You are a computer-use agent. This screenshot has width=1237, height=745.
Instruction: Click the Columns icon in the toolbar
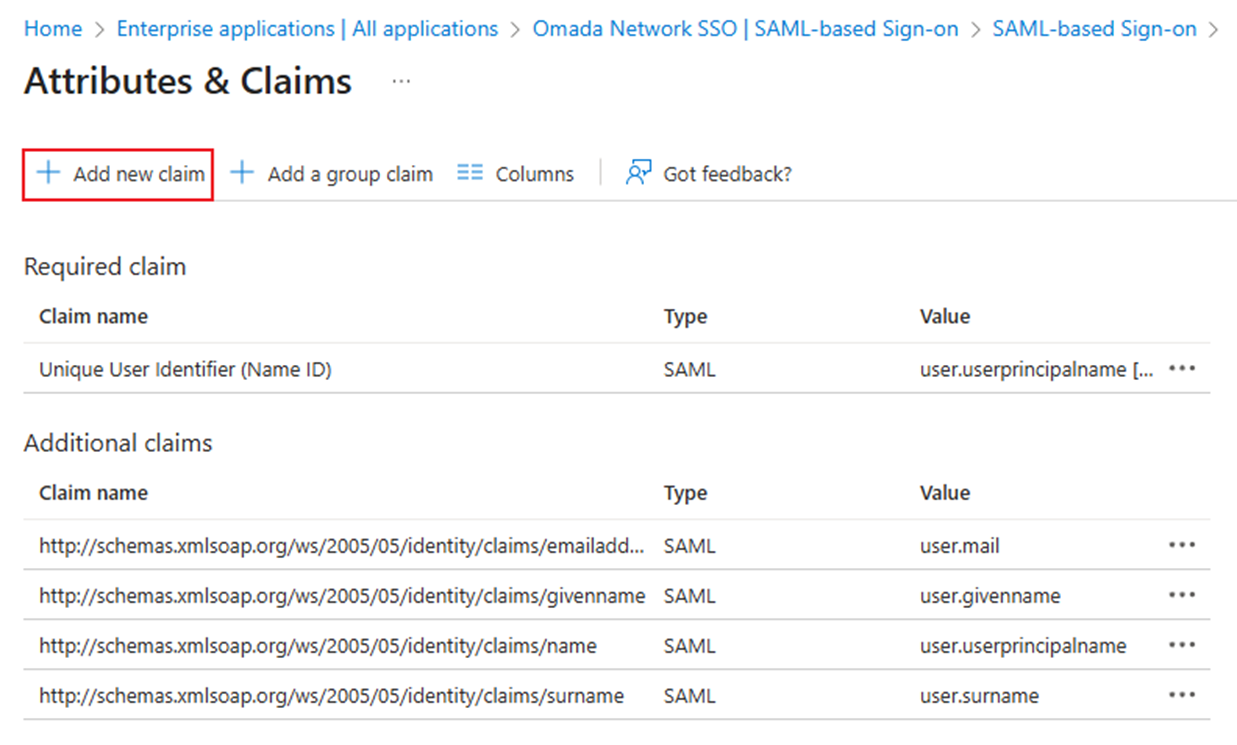click(x=469, y=172)
